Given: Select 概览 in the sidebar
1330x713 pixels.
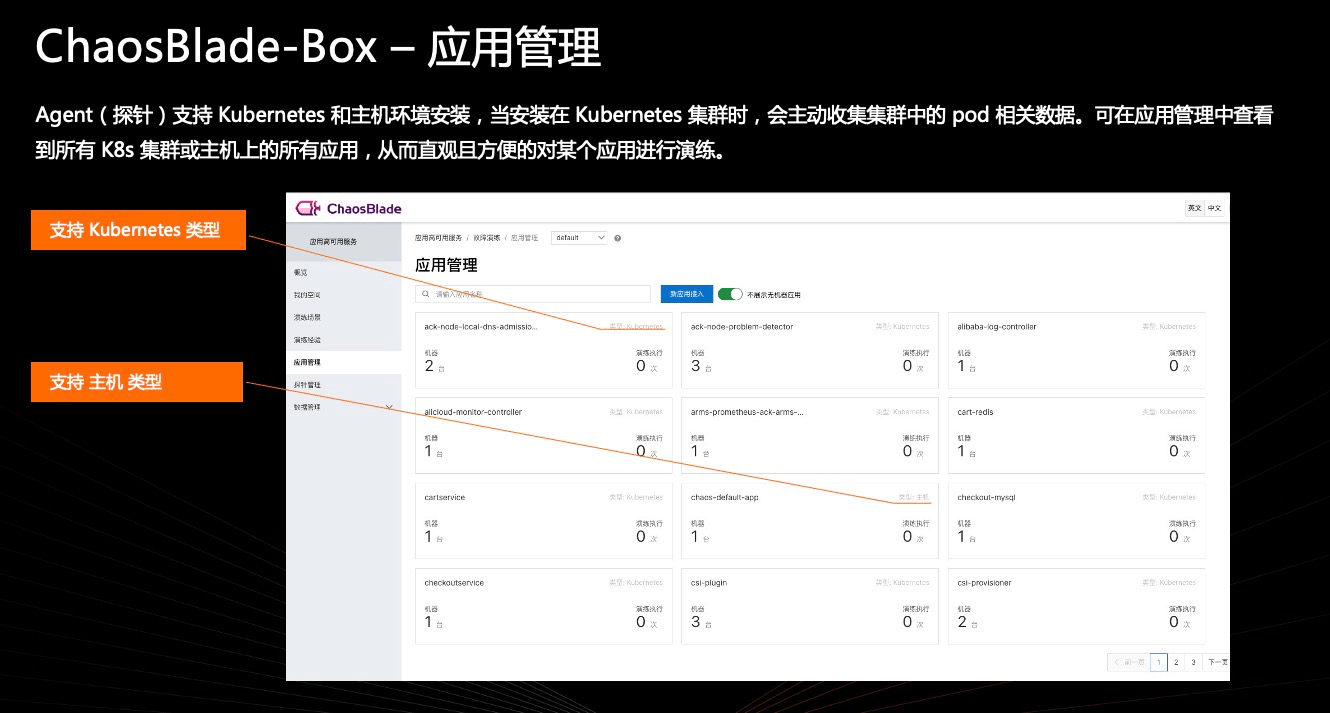Looking at the screenshot, I should [301, 272].
